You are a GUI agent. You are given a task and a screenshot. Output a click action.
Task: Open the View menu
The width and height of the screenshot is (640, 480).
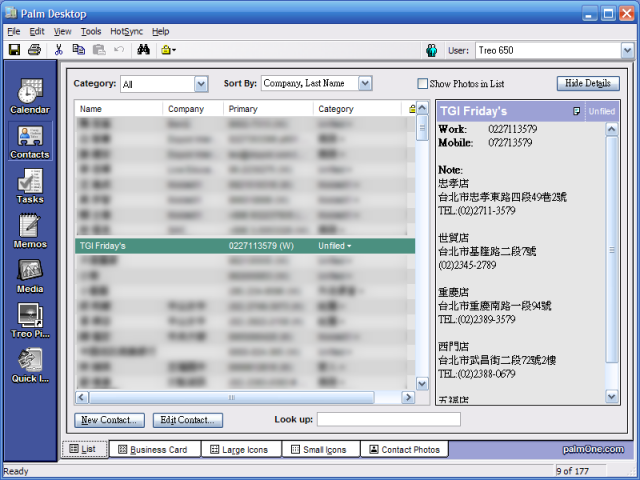point(62,31)
